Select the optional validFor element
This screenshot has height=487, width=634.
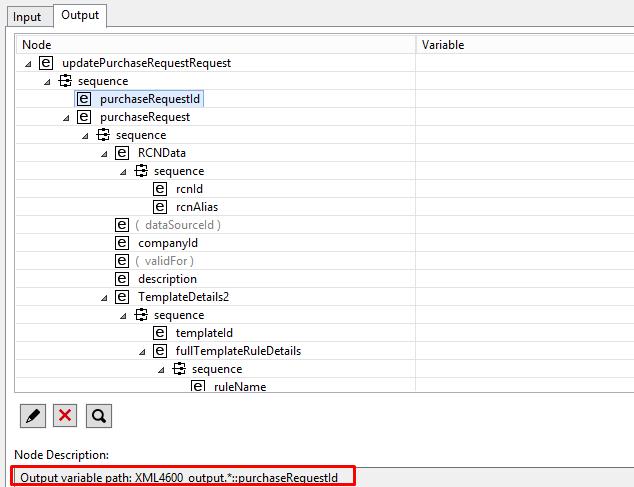[165, 261]
